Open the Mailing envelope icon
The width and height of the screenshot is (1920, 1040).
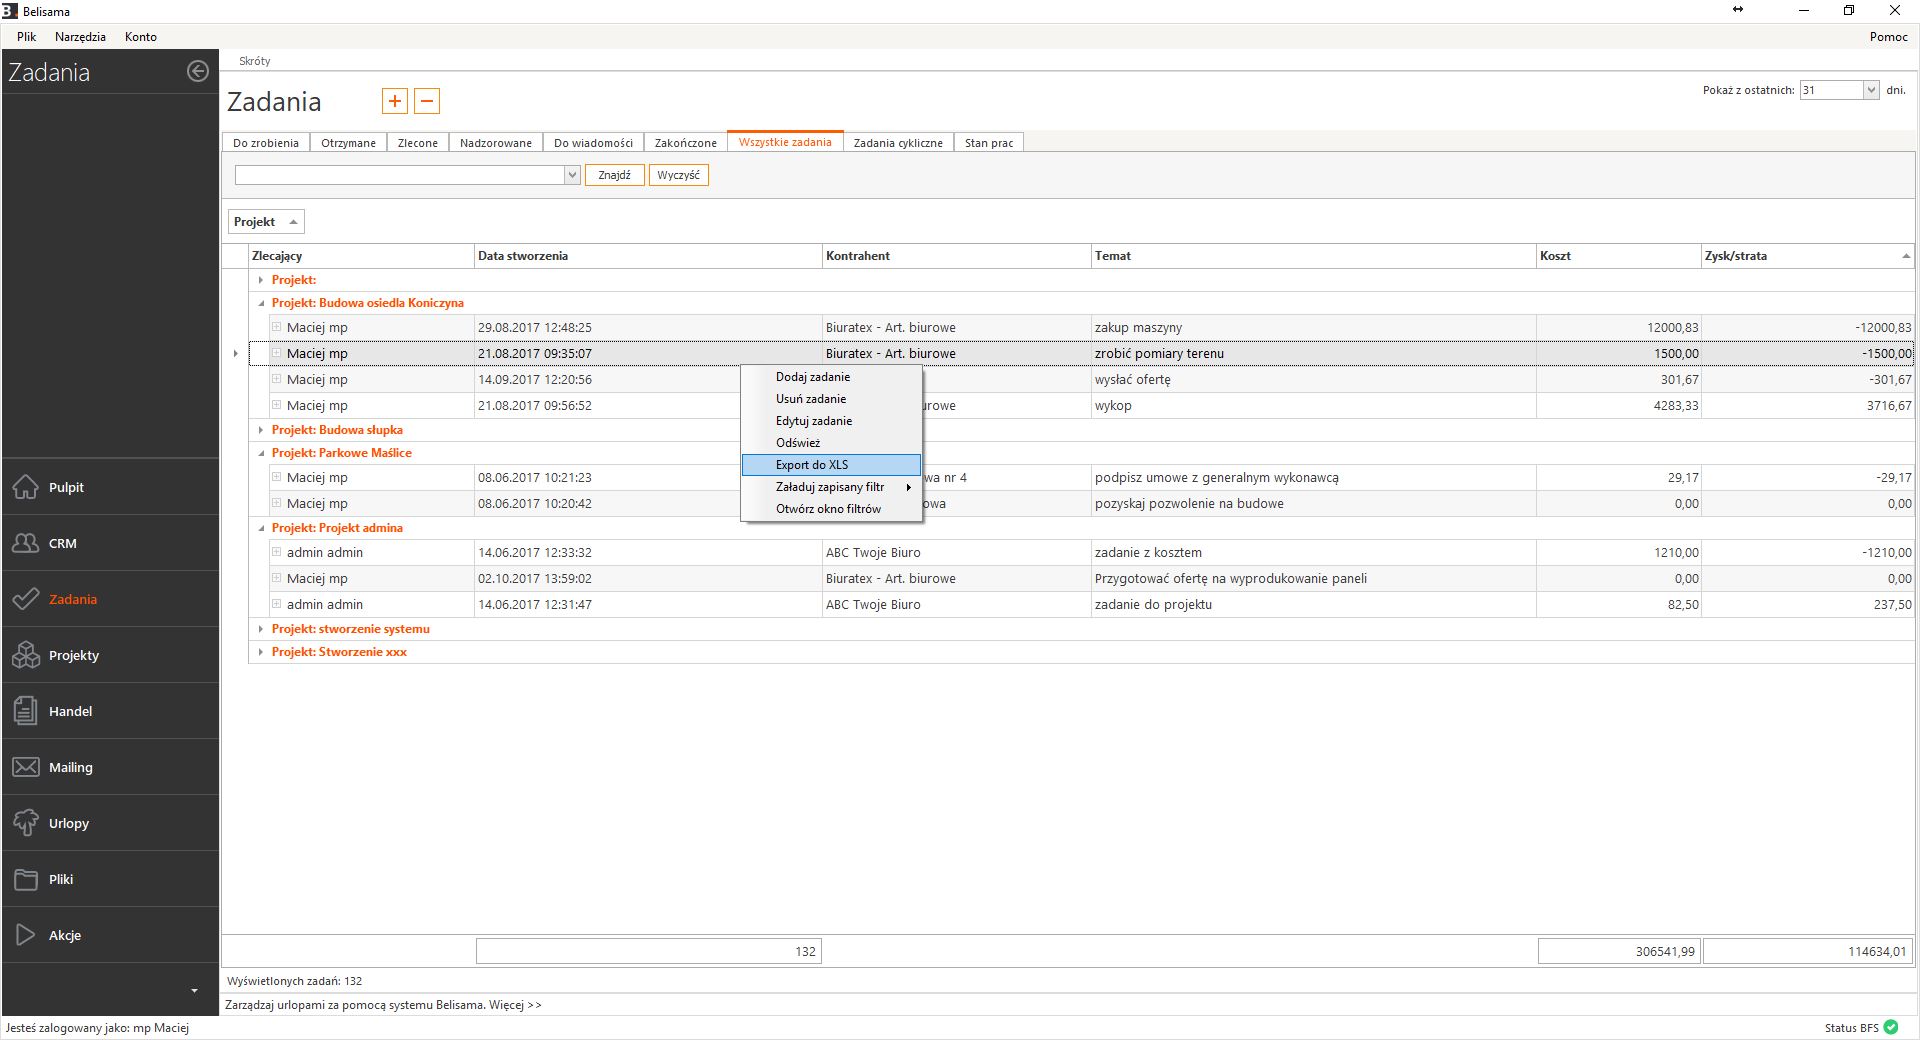[x=26, y=767]
